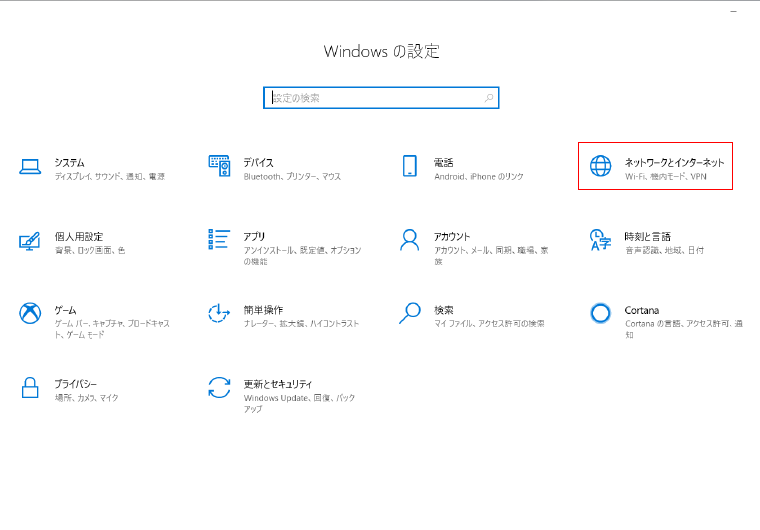Image resolution: width=760 pixels, height=530 pixels.
Task: Click the text ナレーター、拡大鏡、ハイコントラスト
Action: 301,324
